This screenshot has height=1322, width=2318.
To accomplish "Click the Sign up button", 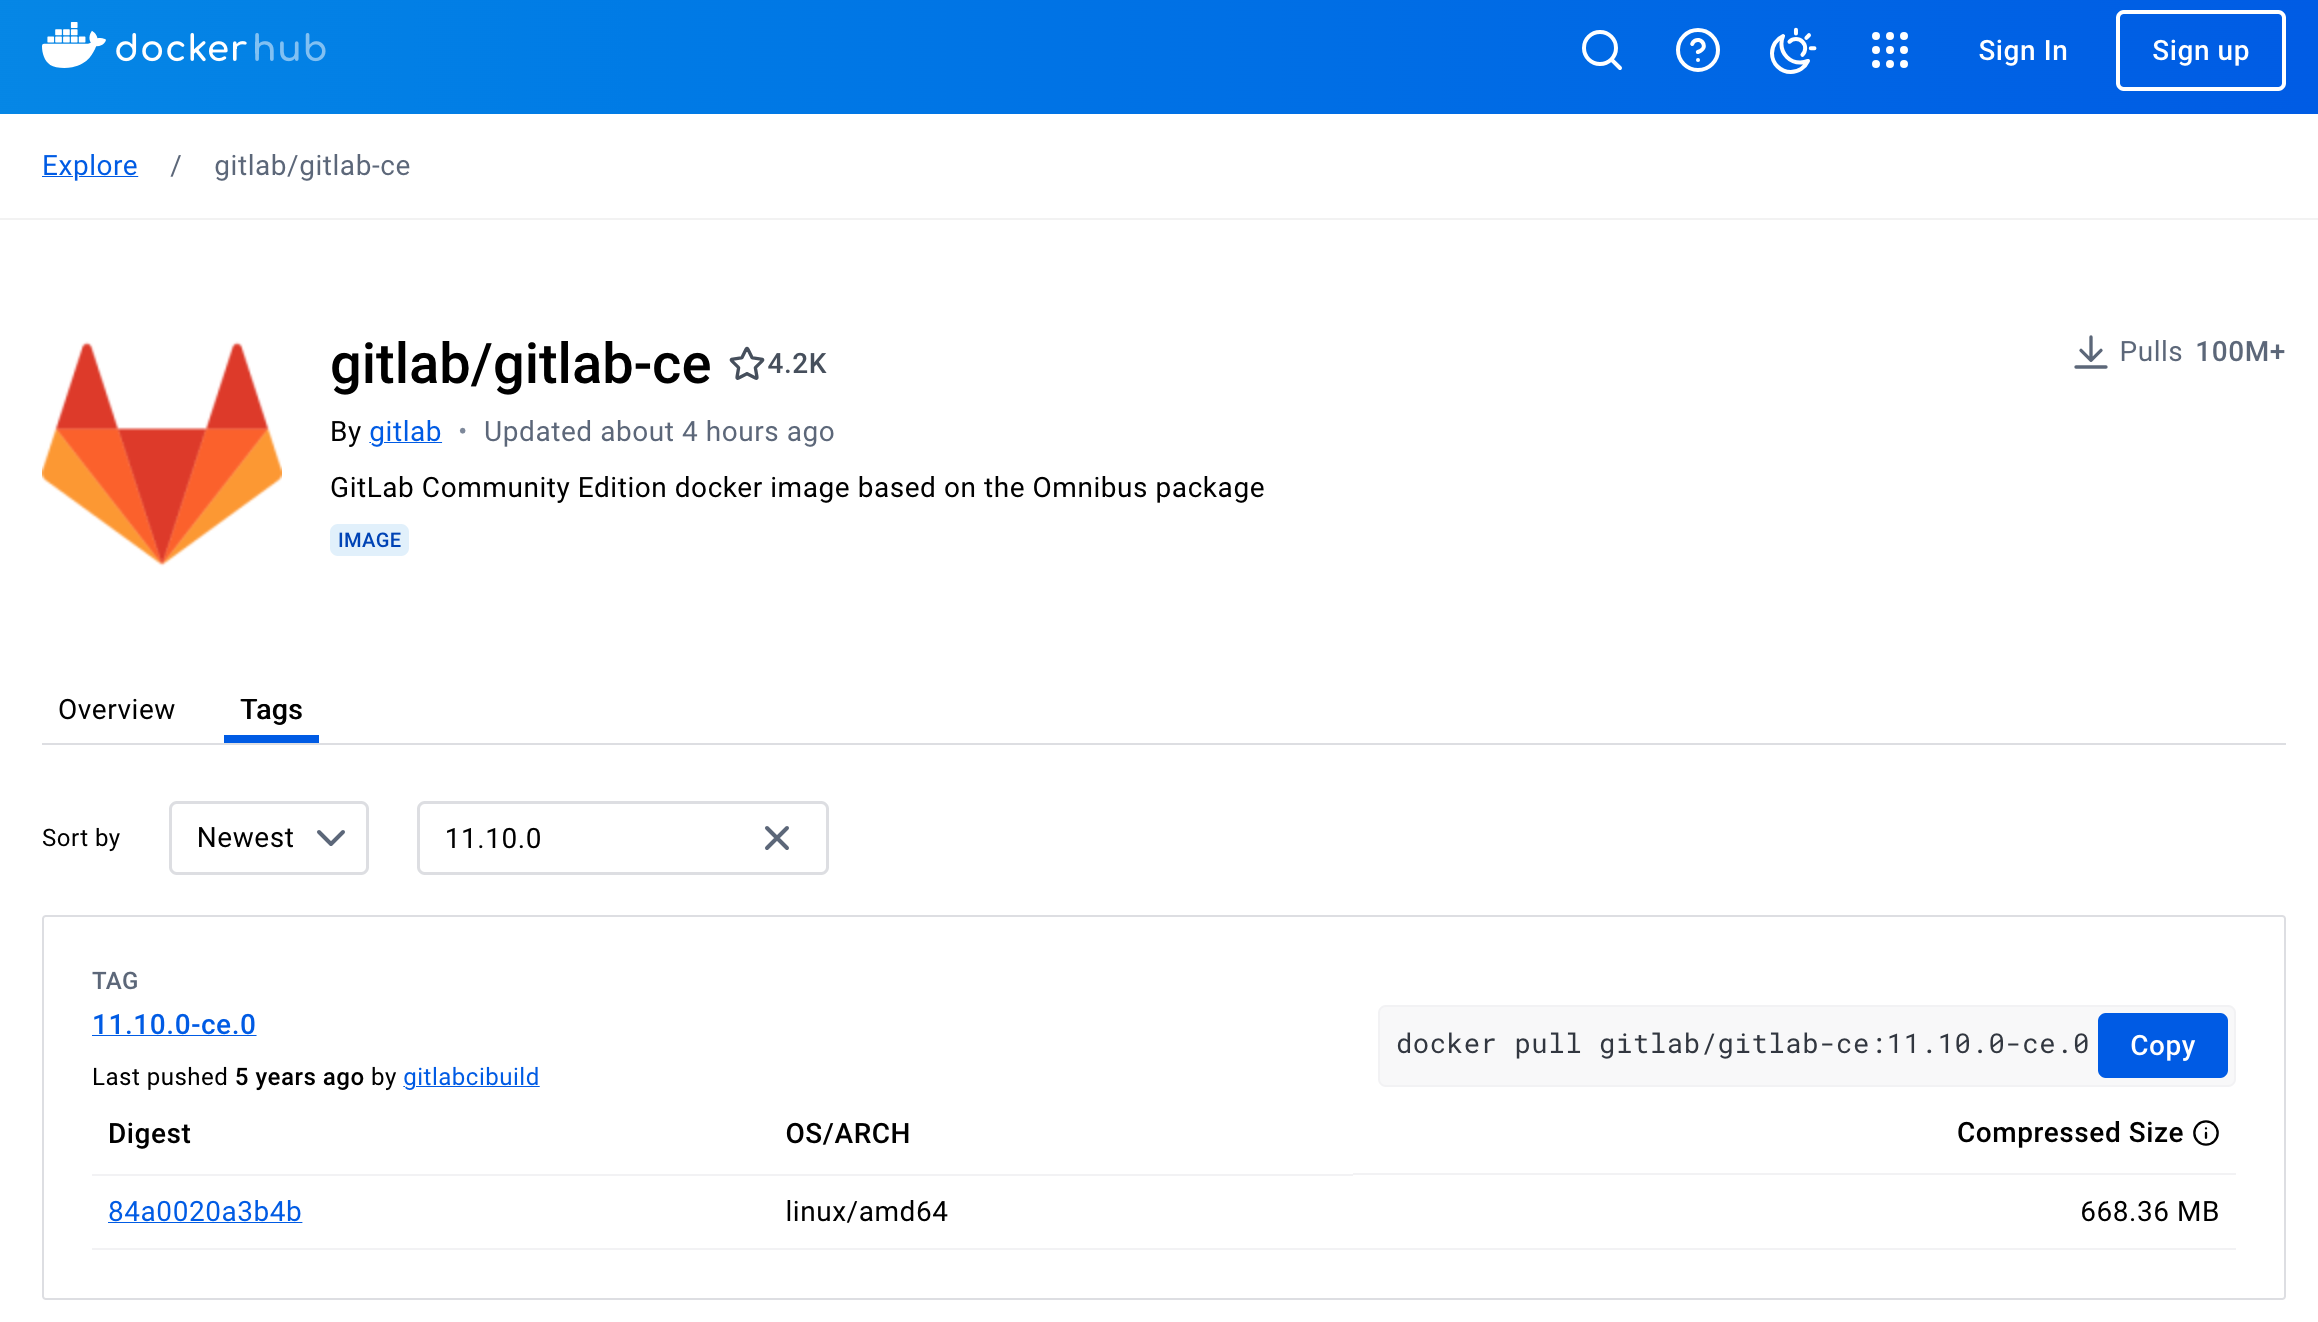I will 2200,50.
